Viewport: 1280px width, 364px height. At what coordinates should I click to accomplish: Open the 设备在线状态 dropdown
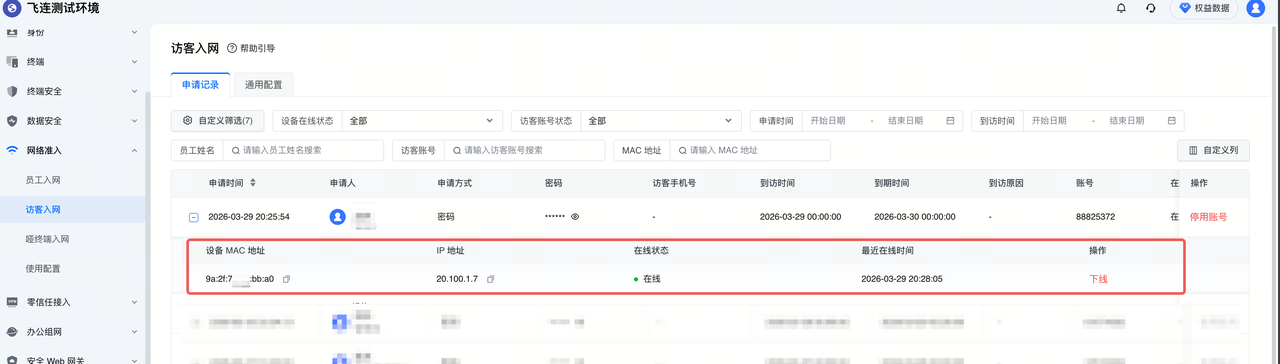[423, 120]
